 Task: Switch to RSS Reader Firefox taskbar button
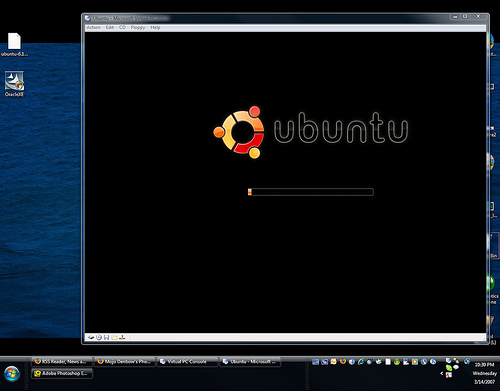(61, 362)
